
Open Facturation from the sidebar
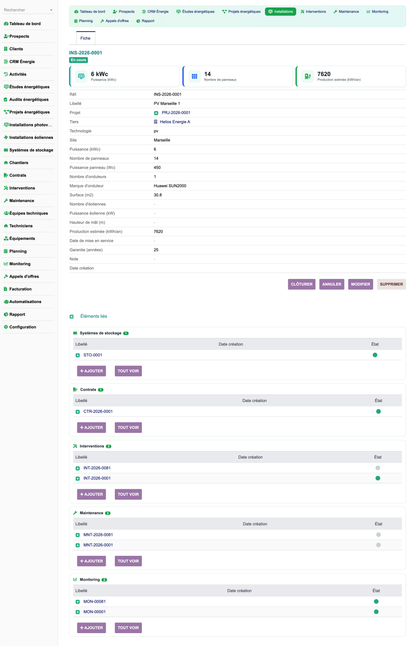20,289
